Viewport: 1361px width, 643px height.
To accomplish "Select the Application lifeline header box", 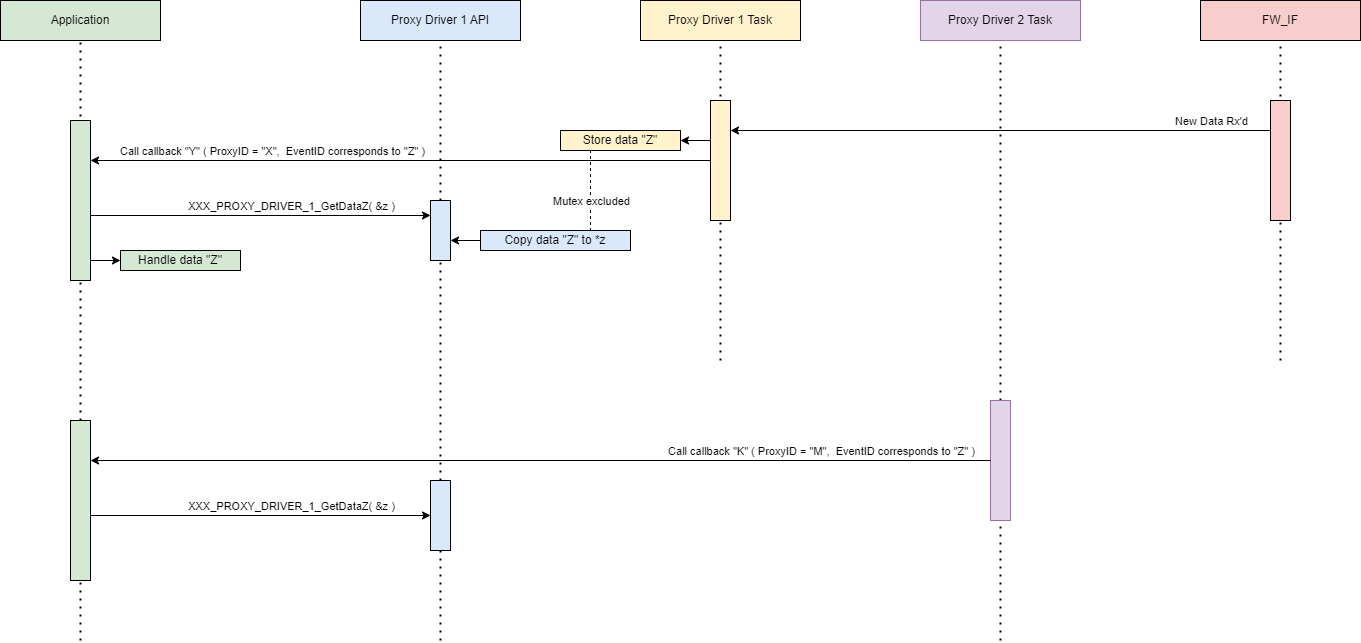I will coord(80,20).
